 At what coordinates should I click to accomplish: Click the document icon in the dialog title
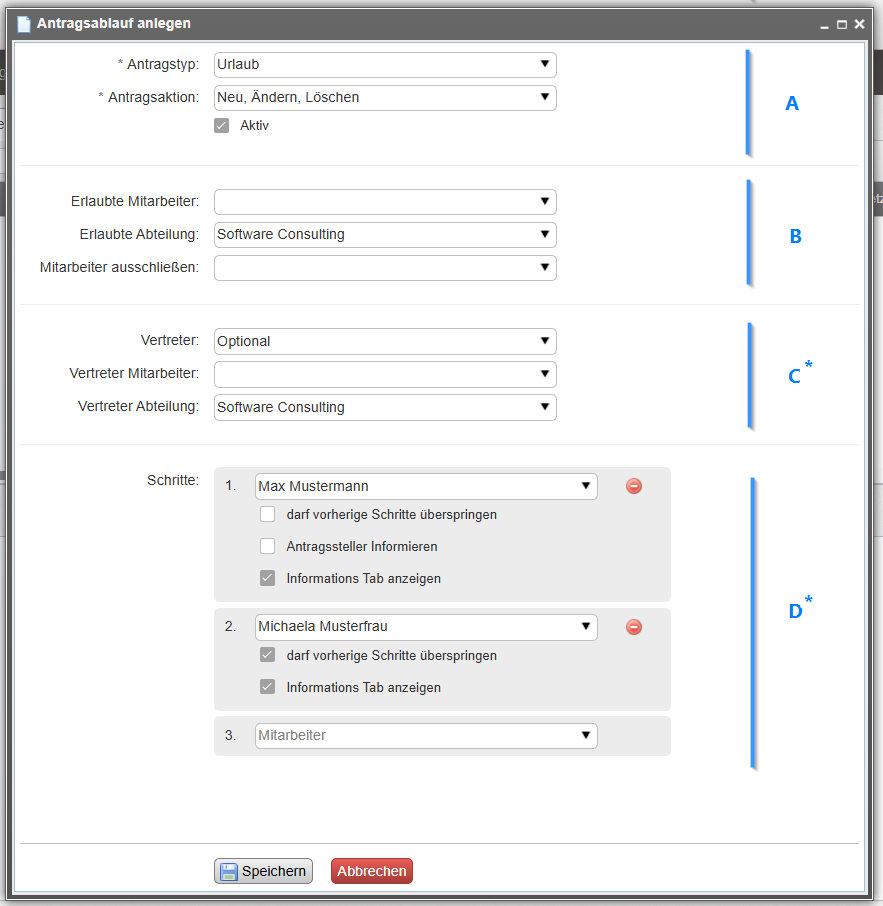24,23
